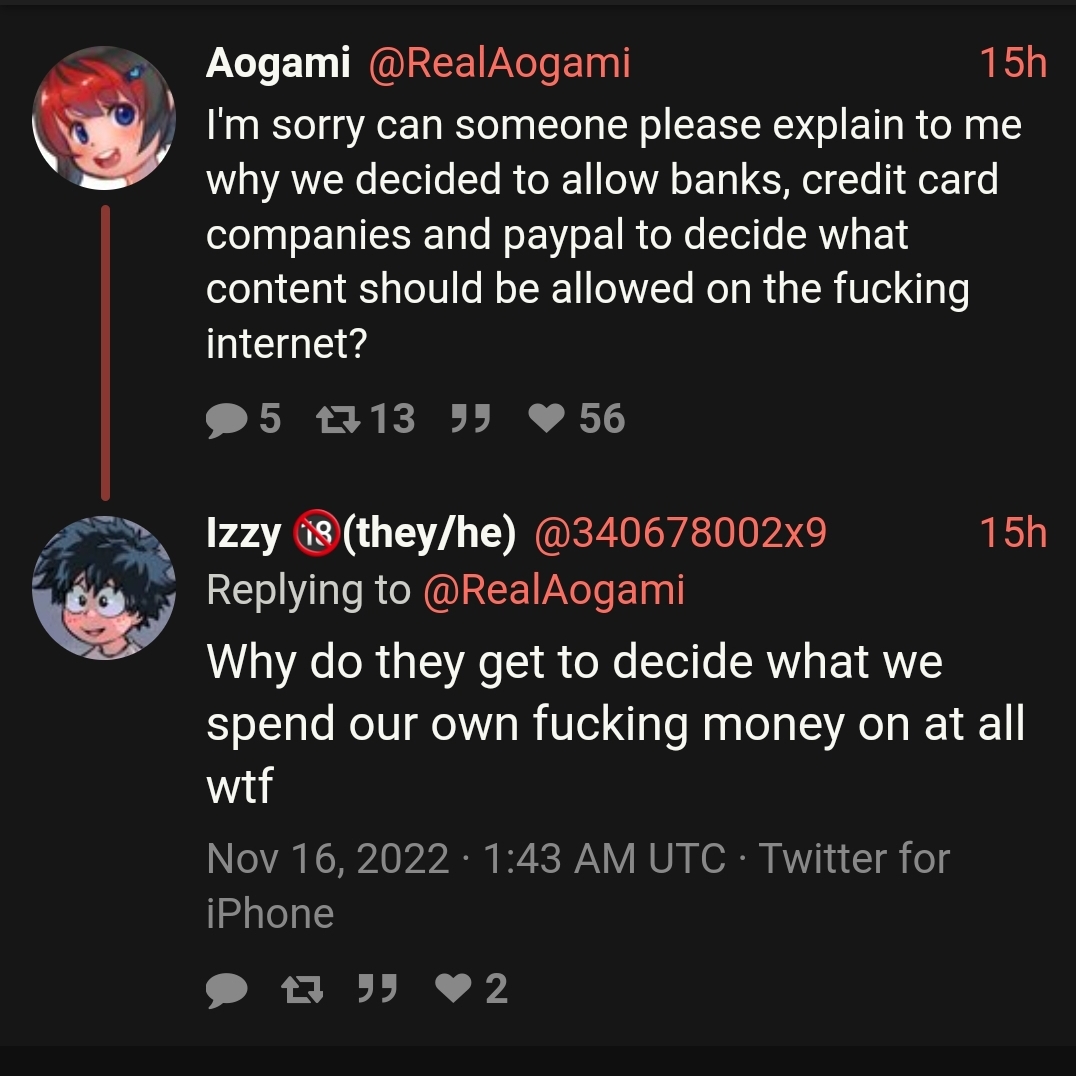1076x1076 pixels.
Task: Click the reply icon on Izzy's tweet
Action: [226, 990]
